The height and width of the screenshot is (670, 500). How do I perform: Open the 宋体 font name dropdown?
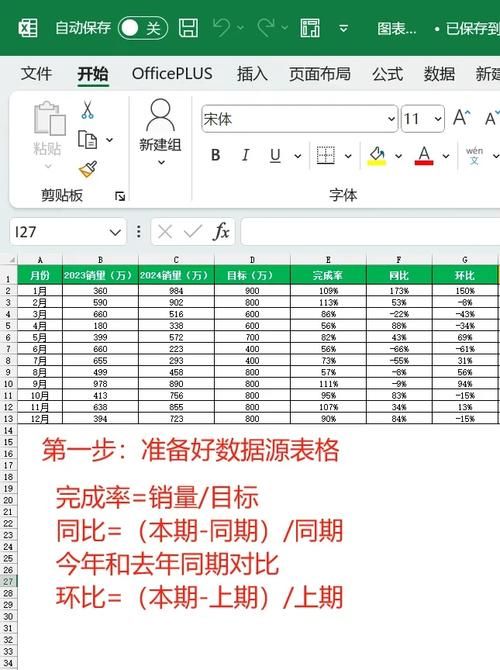(x=391, y=119)
